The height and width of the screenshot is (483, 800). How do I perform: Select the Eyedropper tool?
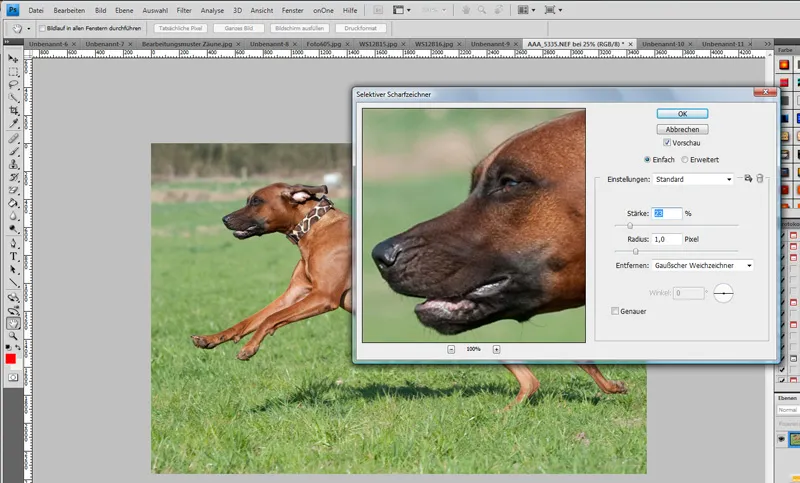[13, 124]
